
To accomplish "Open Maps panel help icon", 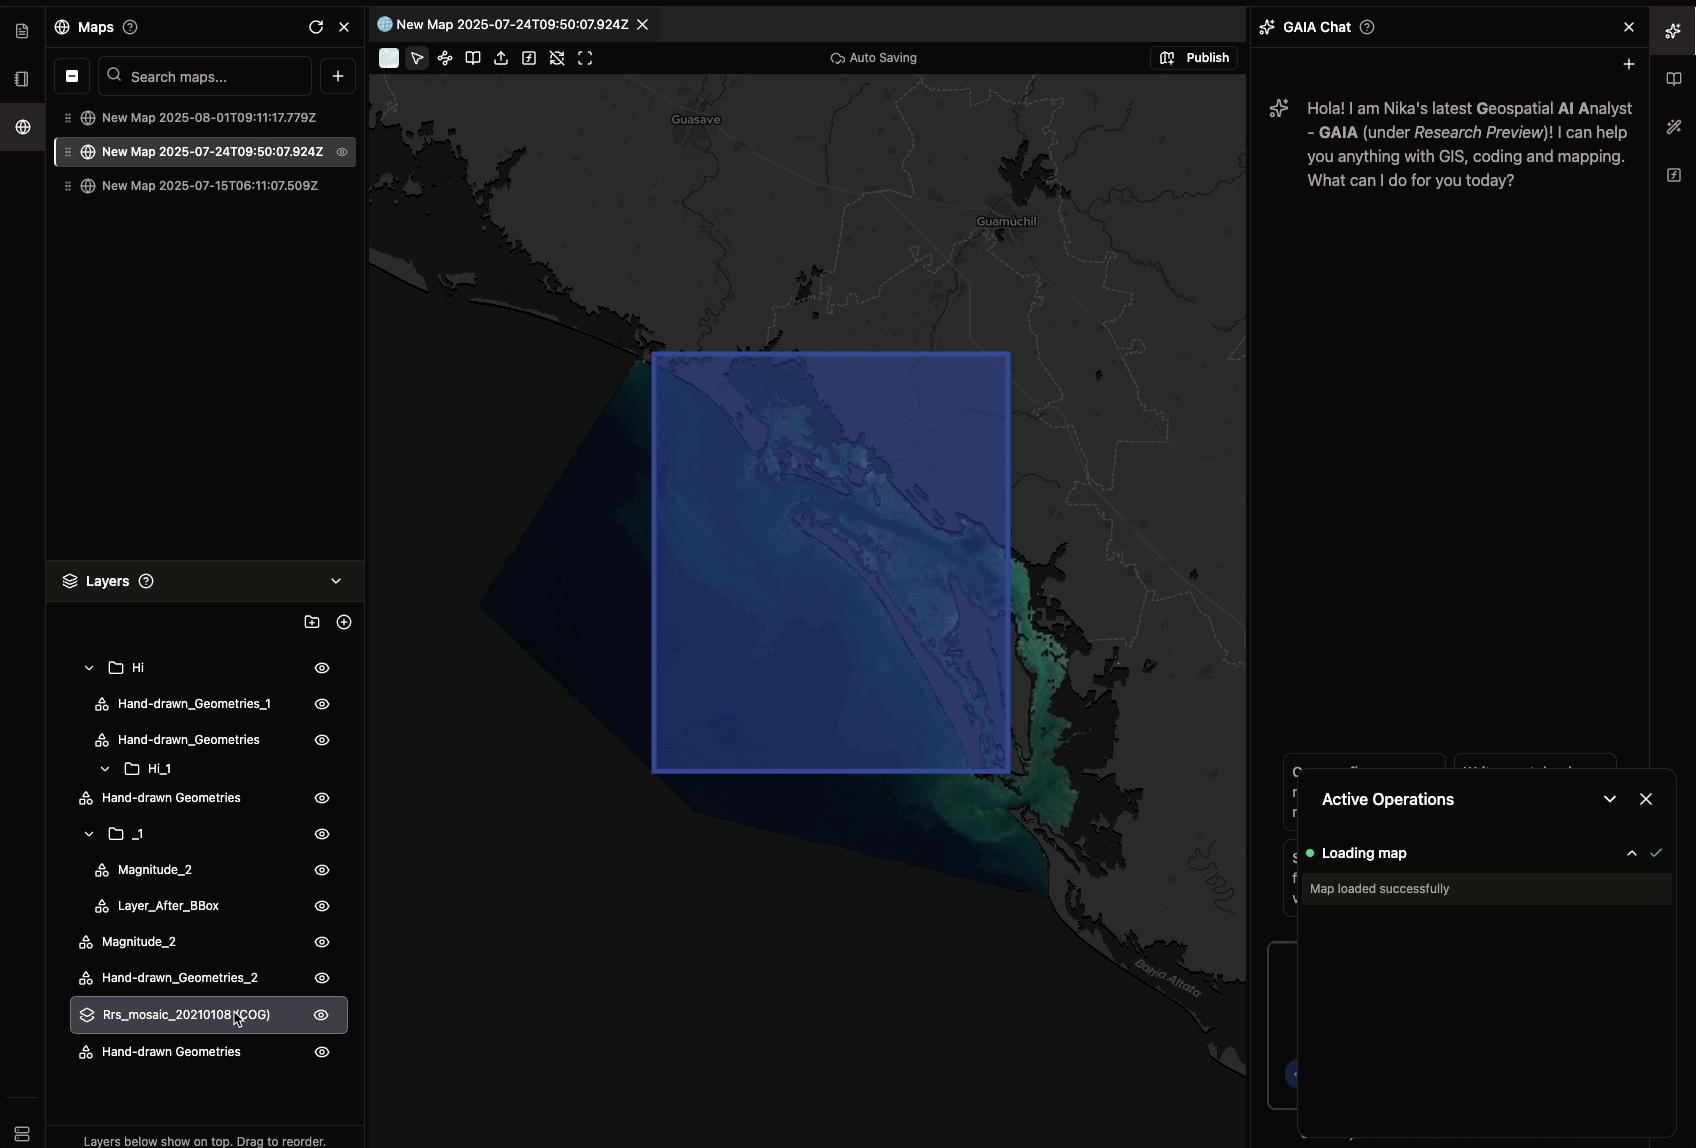I will click(130, 27).
